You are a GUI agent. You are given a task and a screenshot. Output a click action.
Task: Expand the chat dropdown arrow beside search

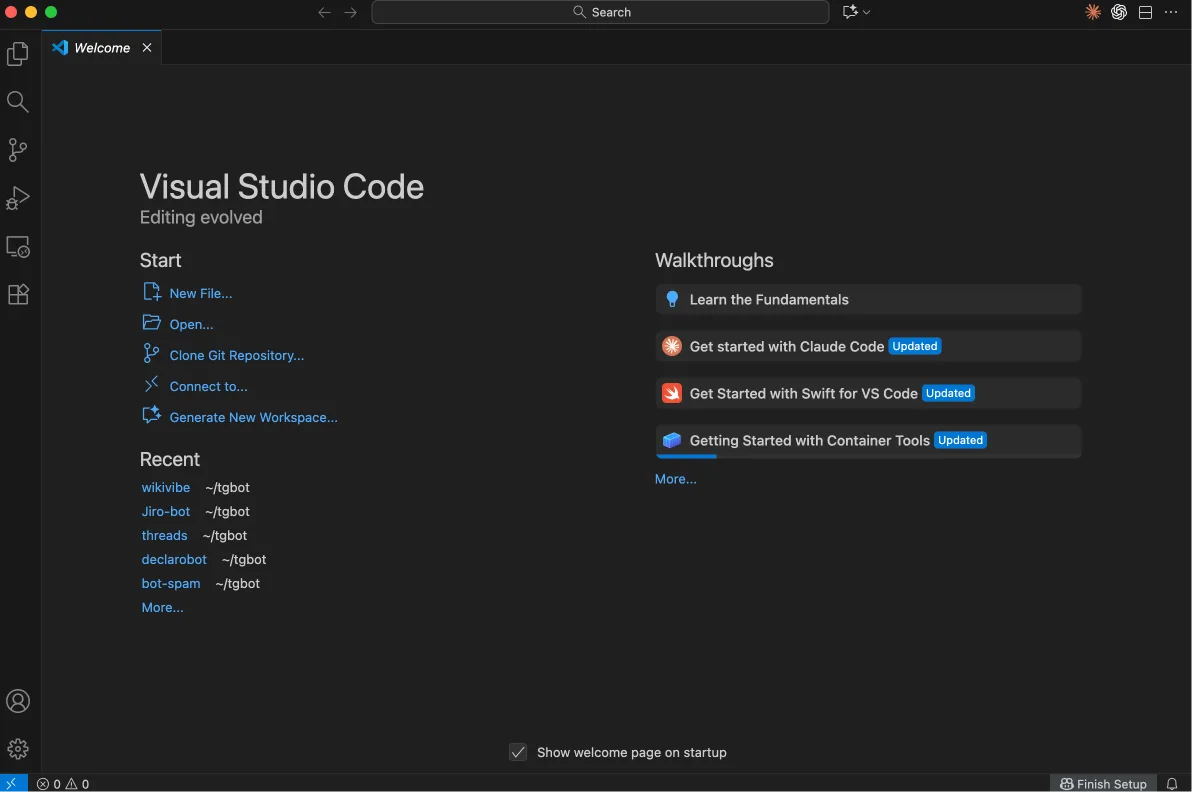tap(866, 12)
